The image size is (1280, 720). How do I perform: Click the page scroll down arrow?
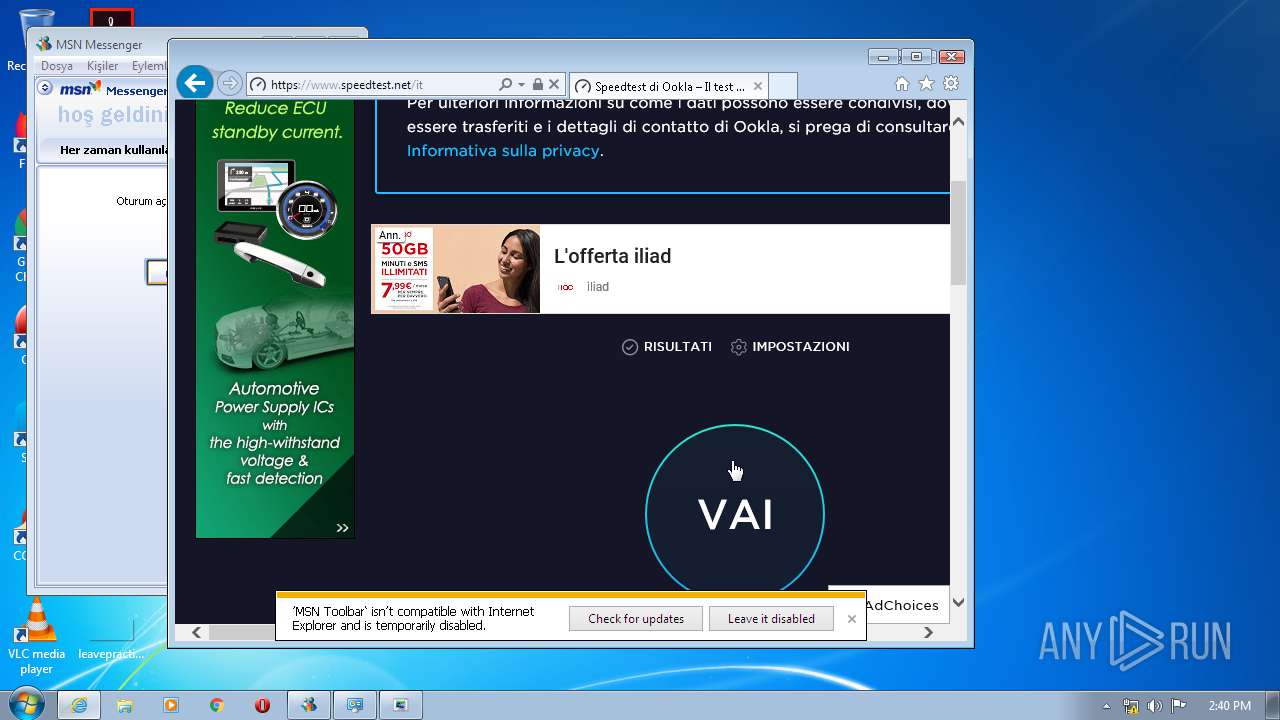pos(958,602)
